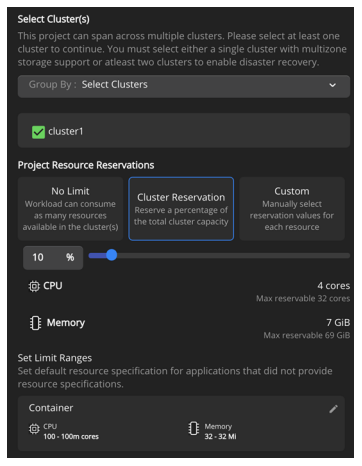Click the Container section title
362x466 pixels.
coord(51,408)
